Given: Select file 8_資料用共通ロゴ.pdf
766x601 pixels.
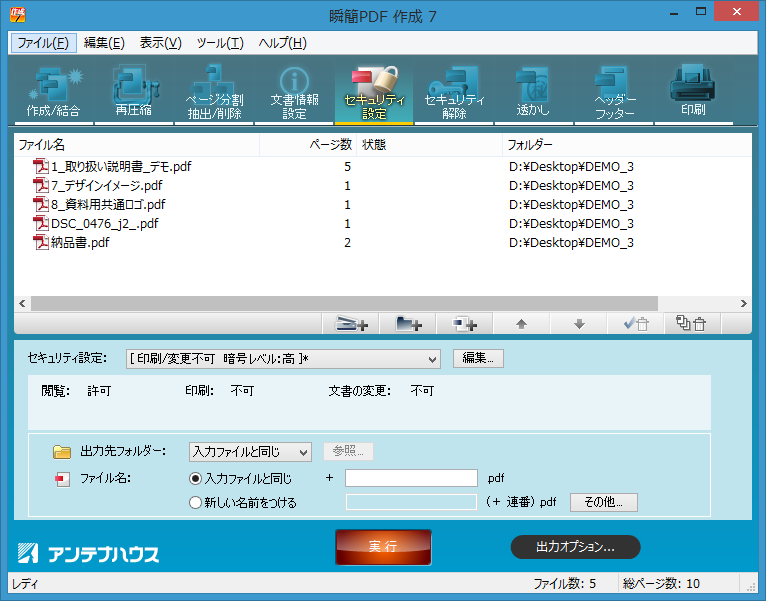Looking at the screenshot, I should coord(108,205).
